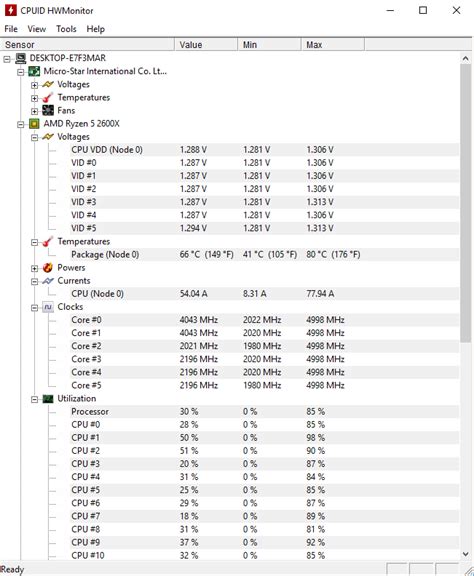
Task: Open the View menu
Action: 37,29
